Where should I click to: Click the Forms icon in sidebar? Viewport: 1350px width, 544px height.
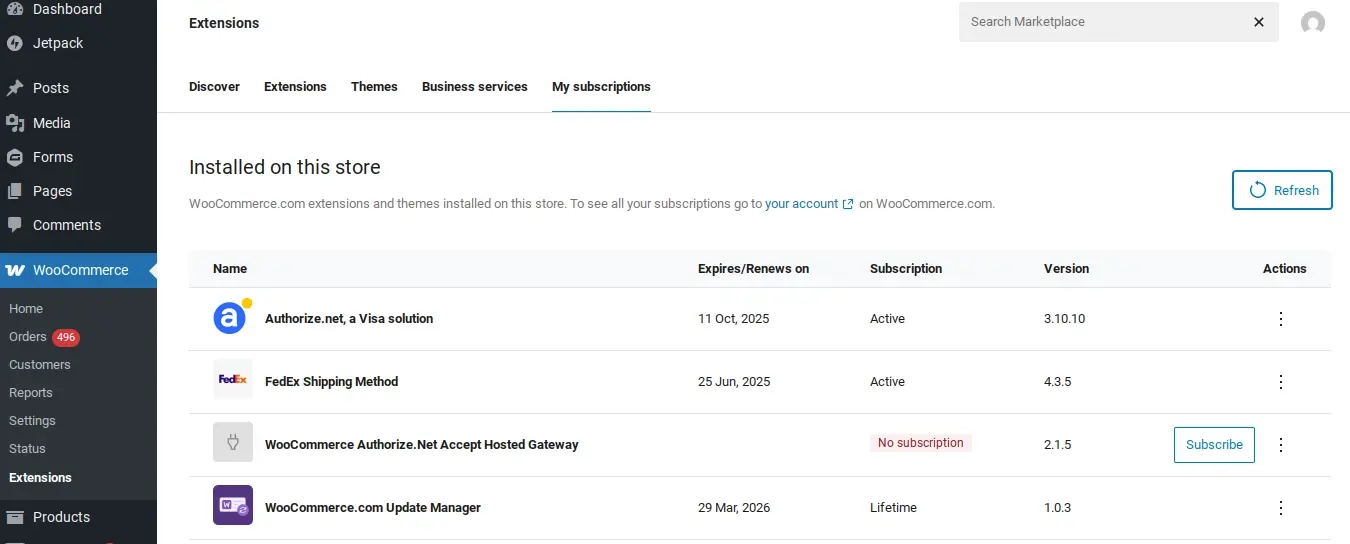[x=14, y=157]
